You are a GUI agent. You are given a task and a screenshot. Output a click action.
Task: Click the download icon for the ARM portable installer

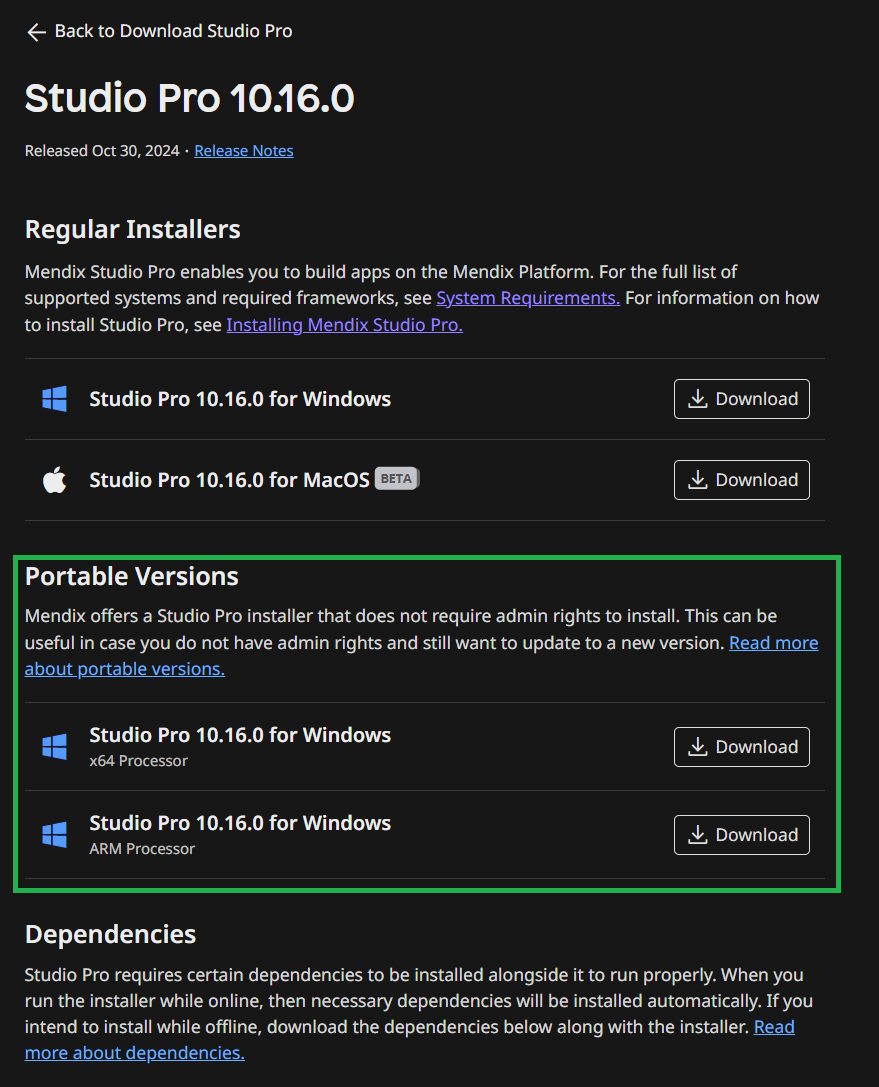698,834
